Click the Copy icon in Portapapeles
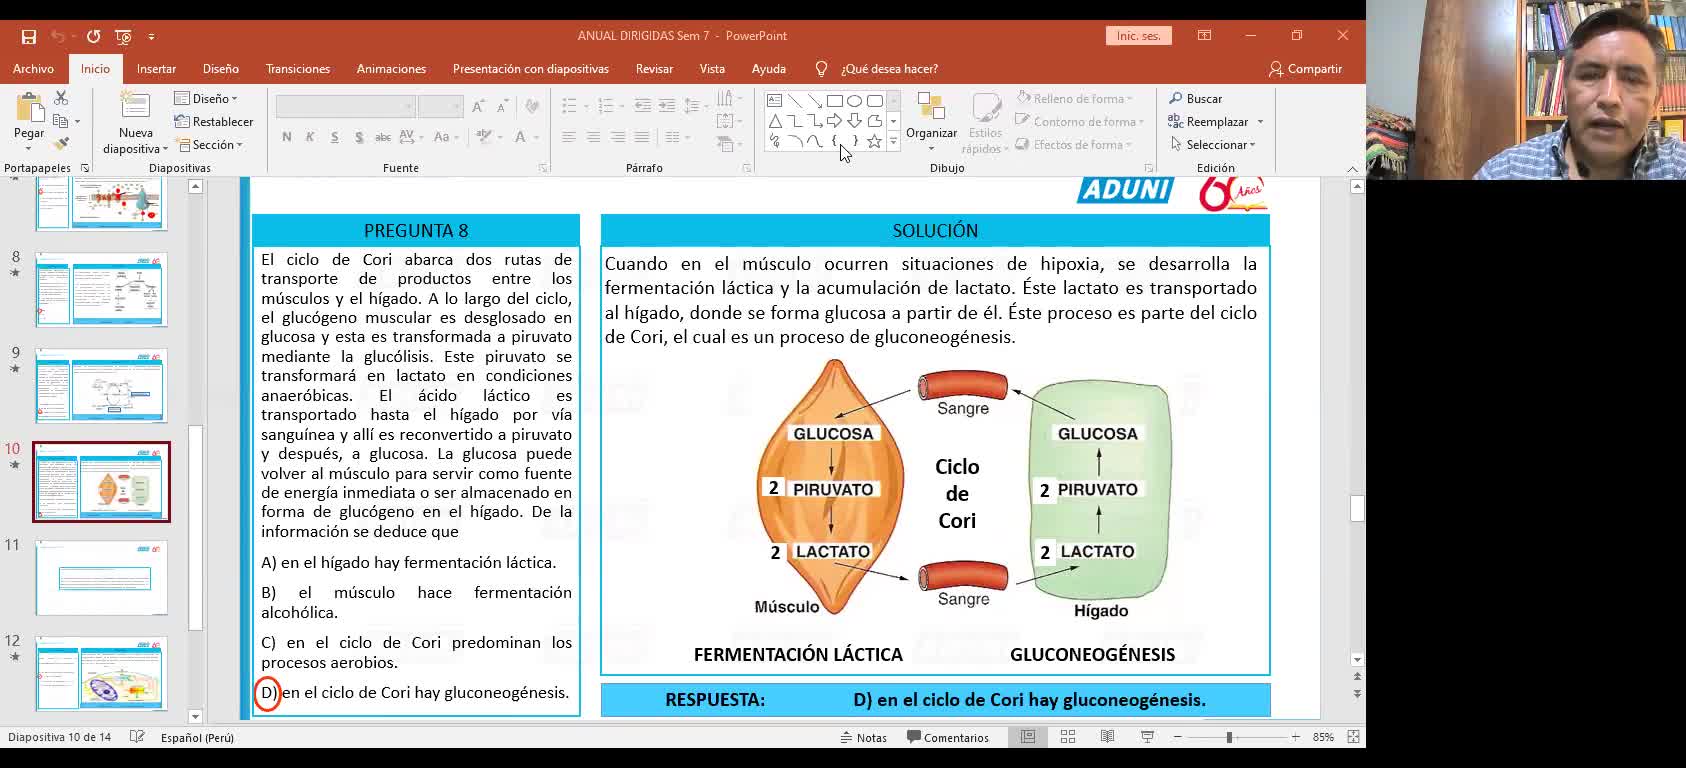 pos(61,121)
